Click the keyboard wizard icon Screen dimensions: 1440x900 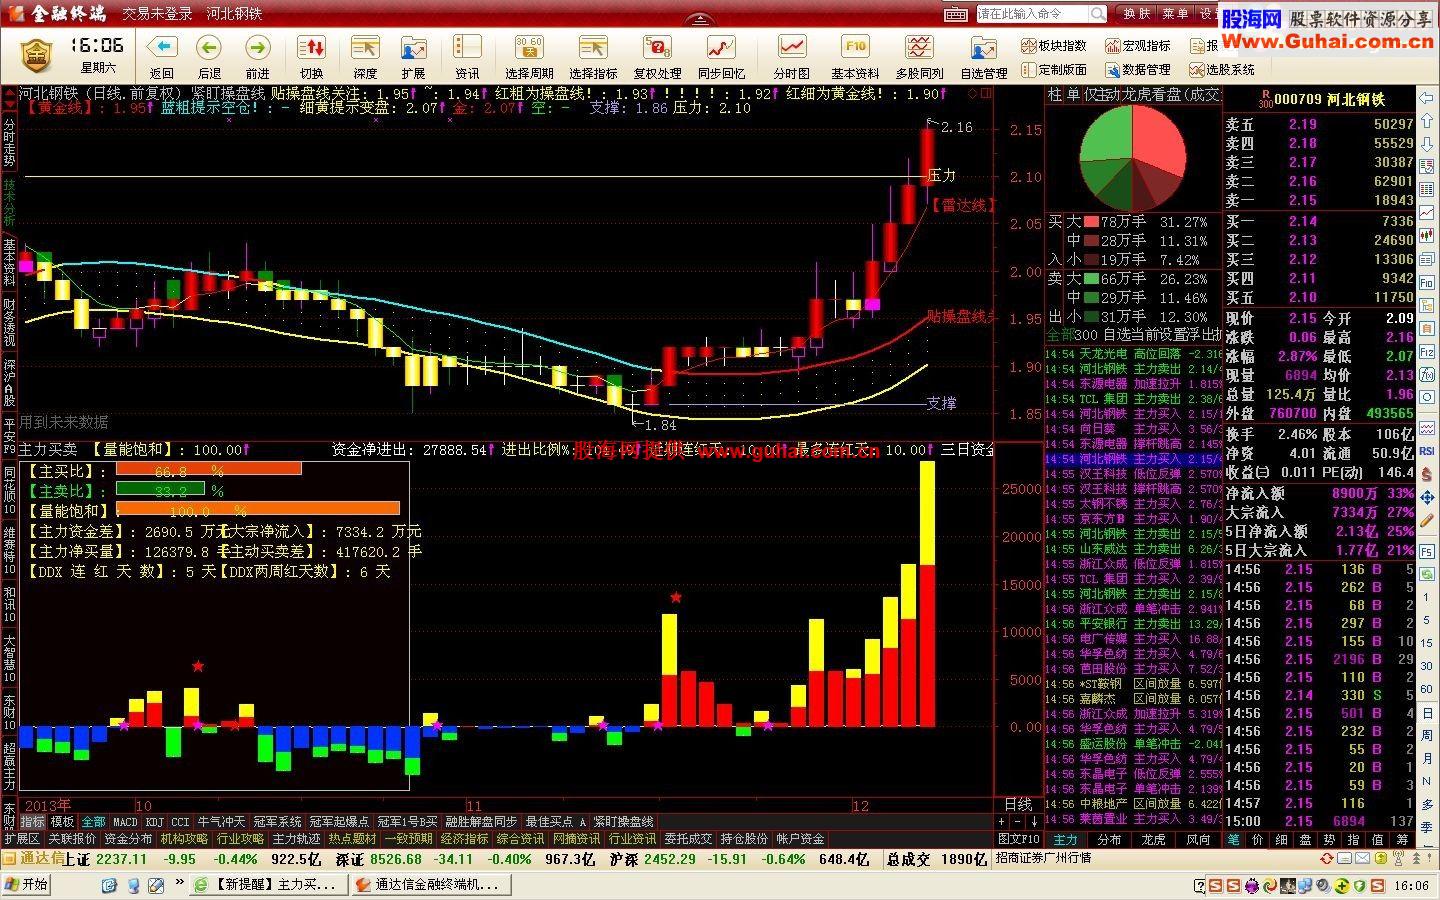tap(957, 14)
